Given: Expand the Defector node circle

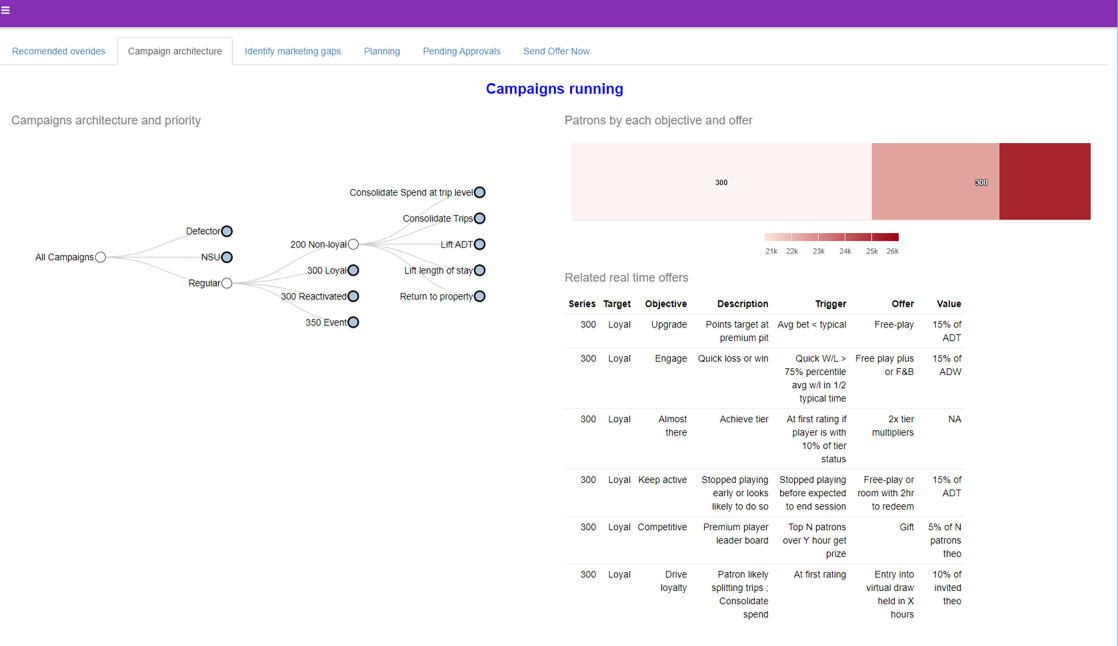Looking at the screenshot, I should click(227, 231).
